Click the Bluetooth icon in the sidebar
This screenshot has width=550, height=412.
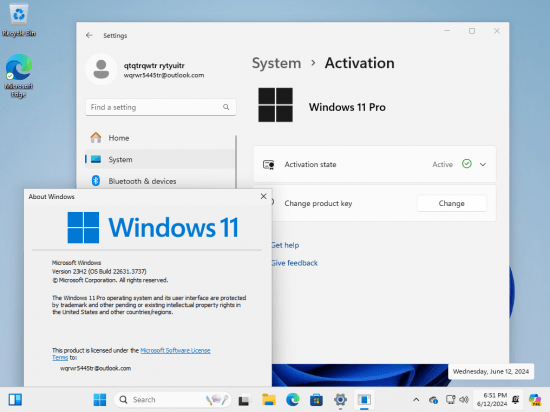(x=96, y=181)
